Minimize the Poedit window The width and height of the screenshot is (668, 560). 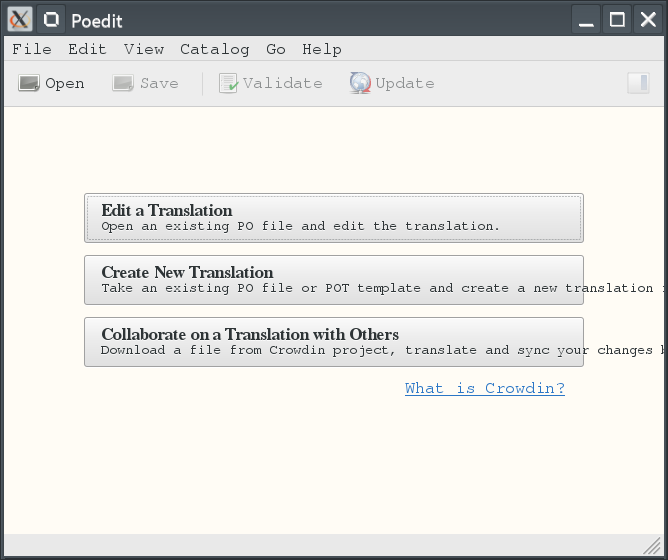586,19
